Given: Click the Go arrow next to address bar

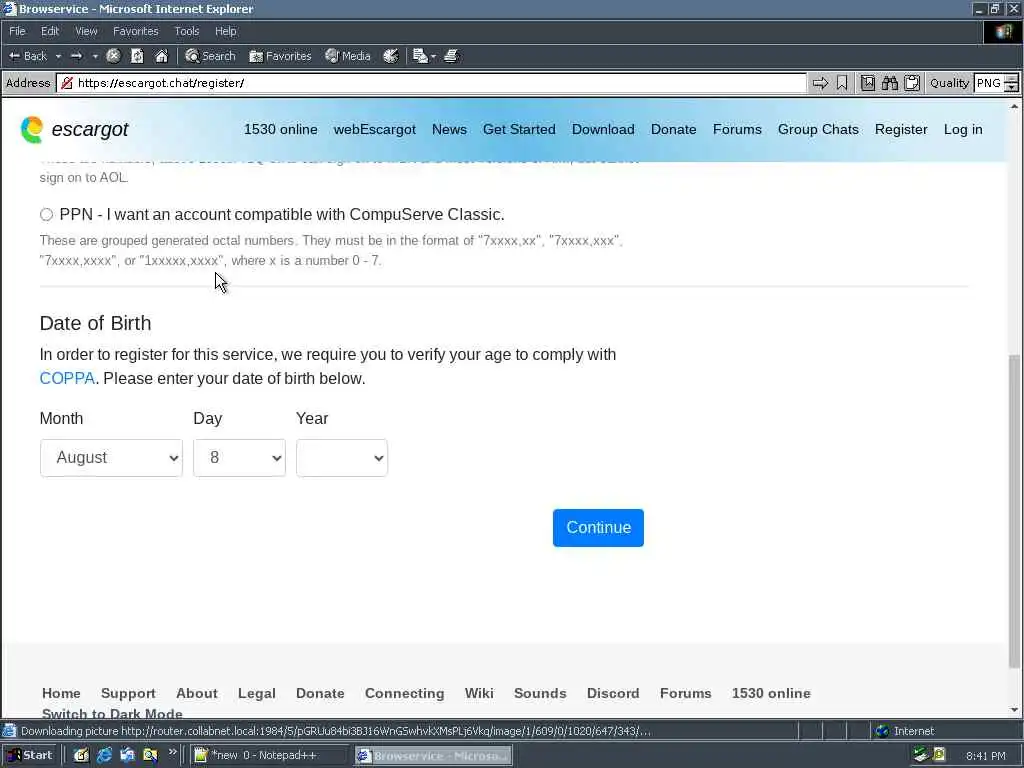Looking at the screenshot, I should pyautogui.click(x=820, y=83).
